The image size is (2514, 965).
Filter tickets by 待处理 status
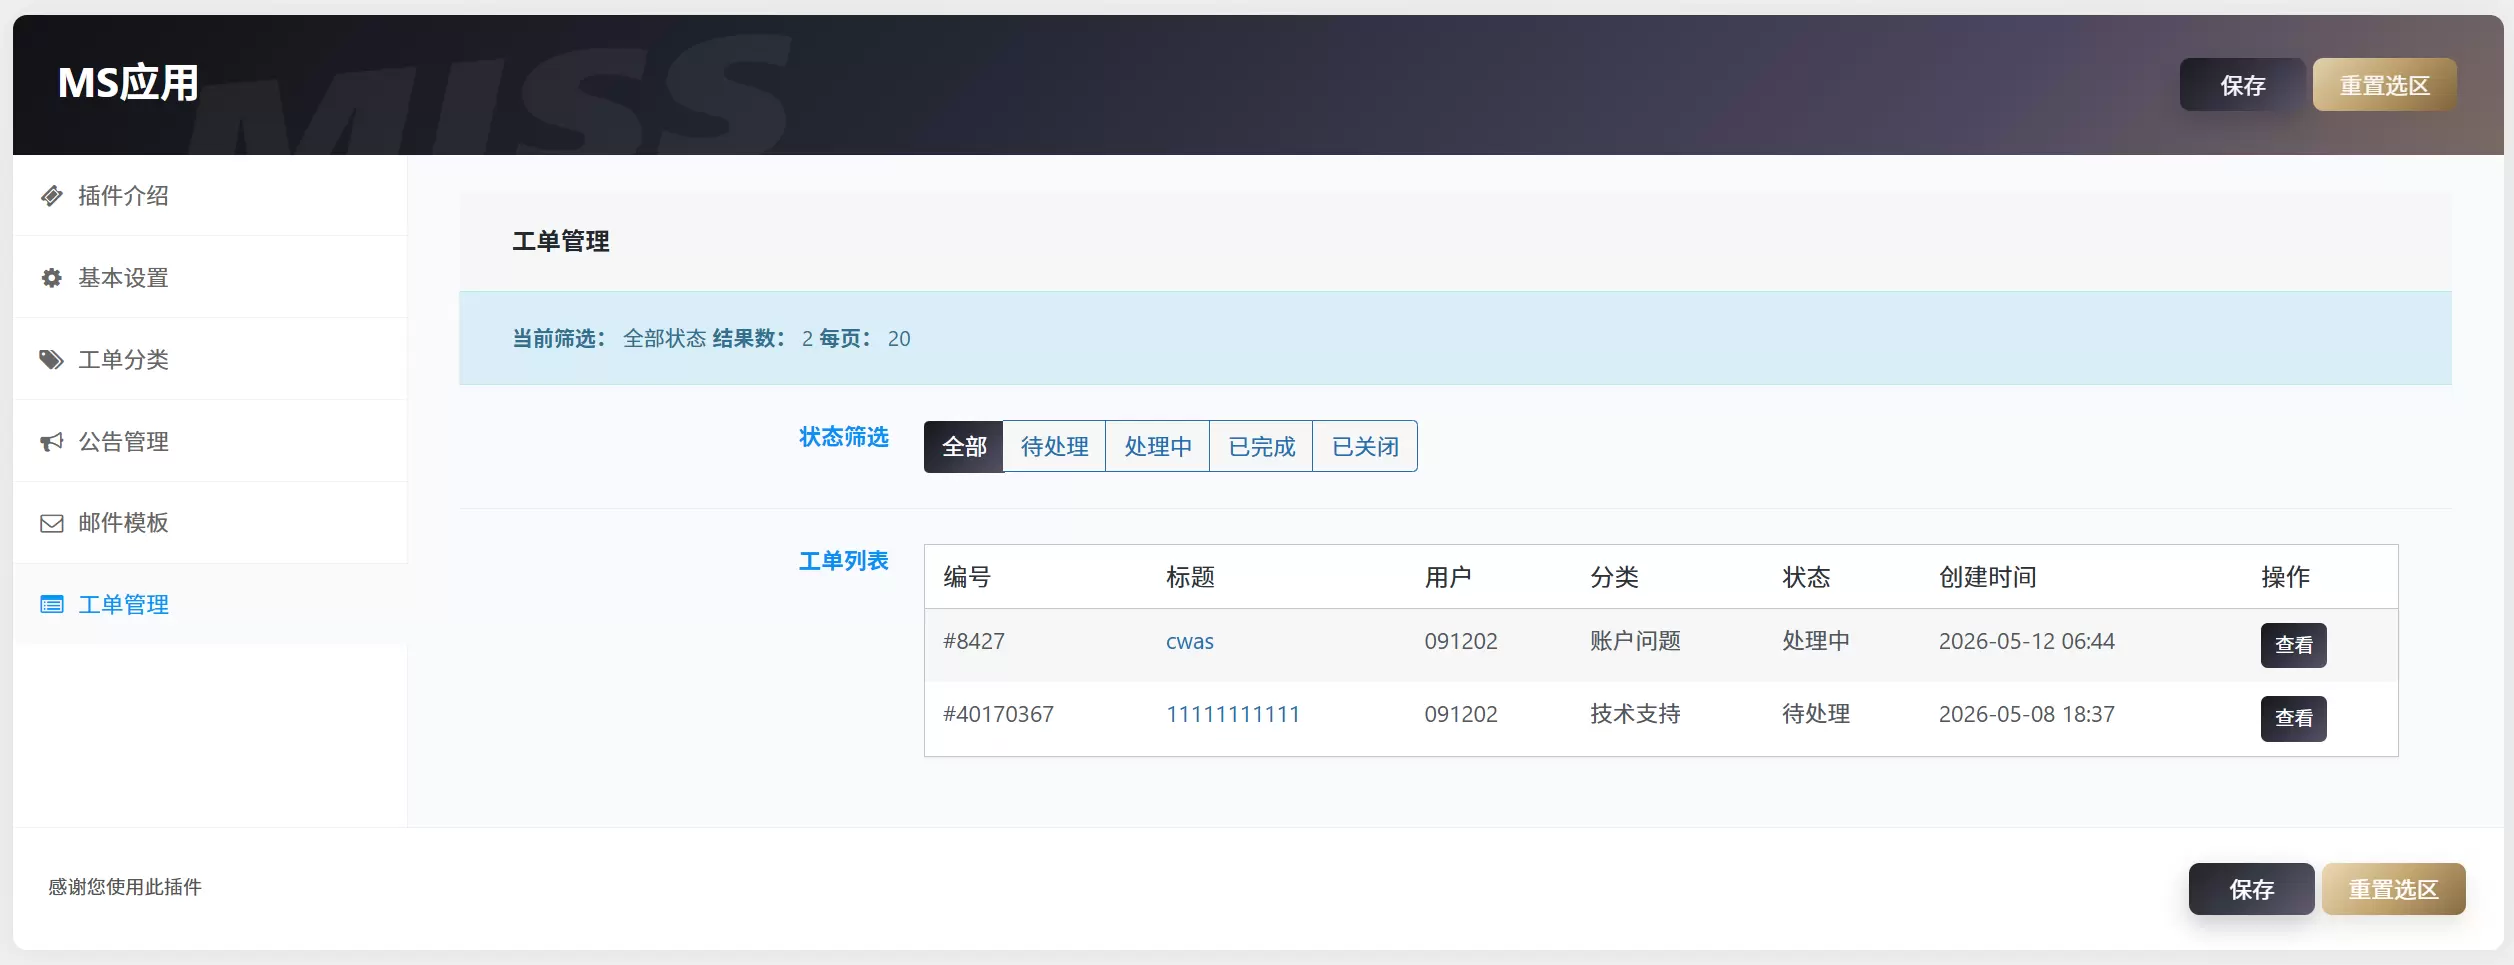click(x=1054, y=447)
